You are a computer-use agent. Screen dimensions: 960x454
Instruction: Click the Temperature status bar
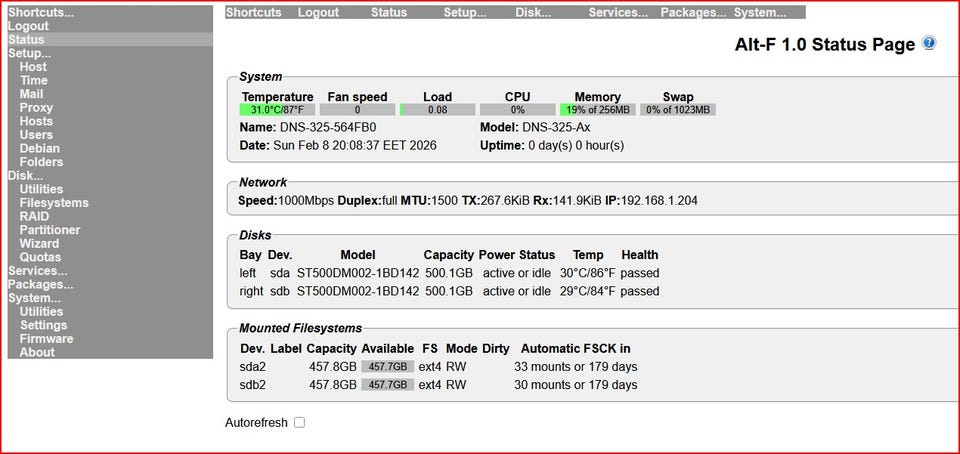point(277,110)
